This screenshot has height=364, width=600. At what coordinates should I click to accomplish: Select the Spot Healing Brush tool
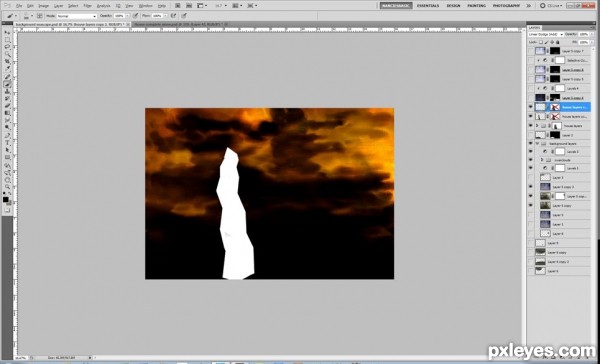click(x=7, y=77)
